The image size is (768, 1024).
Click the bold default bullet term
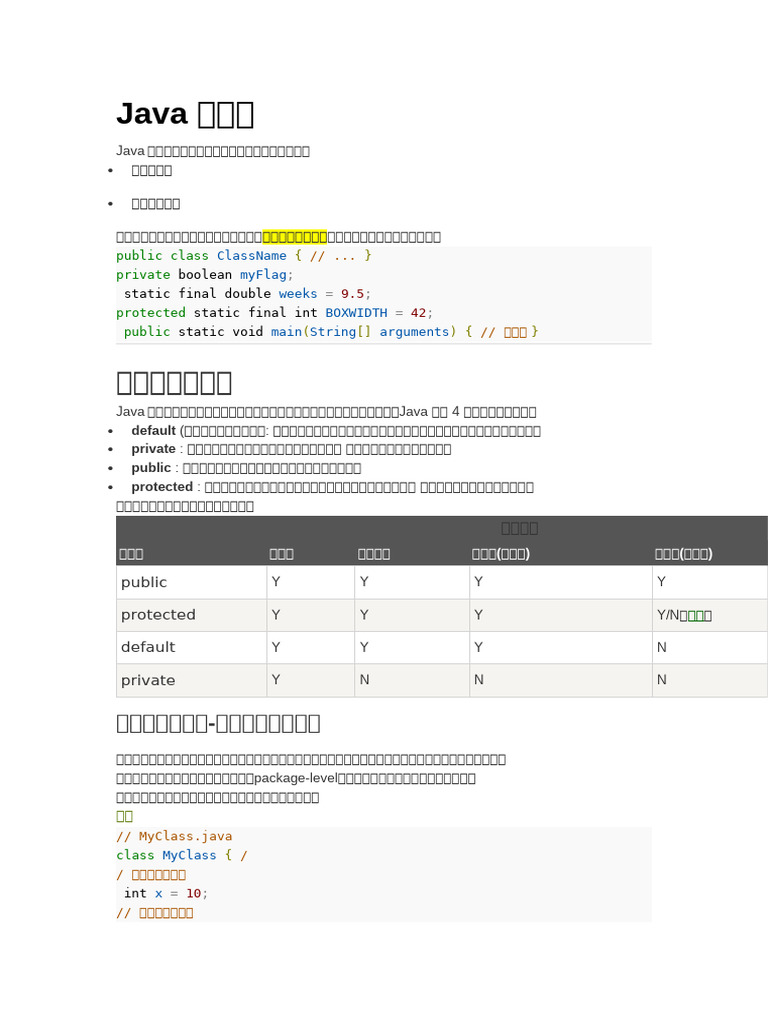click(153, 430)
